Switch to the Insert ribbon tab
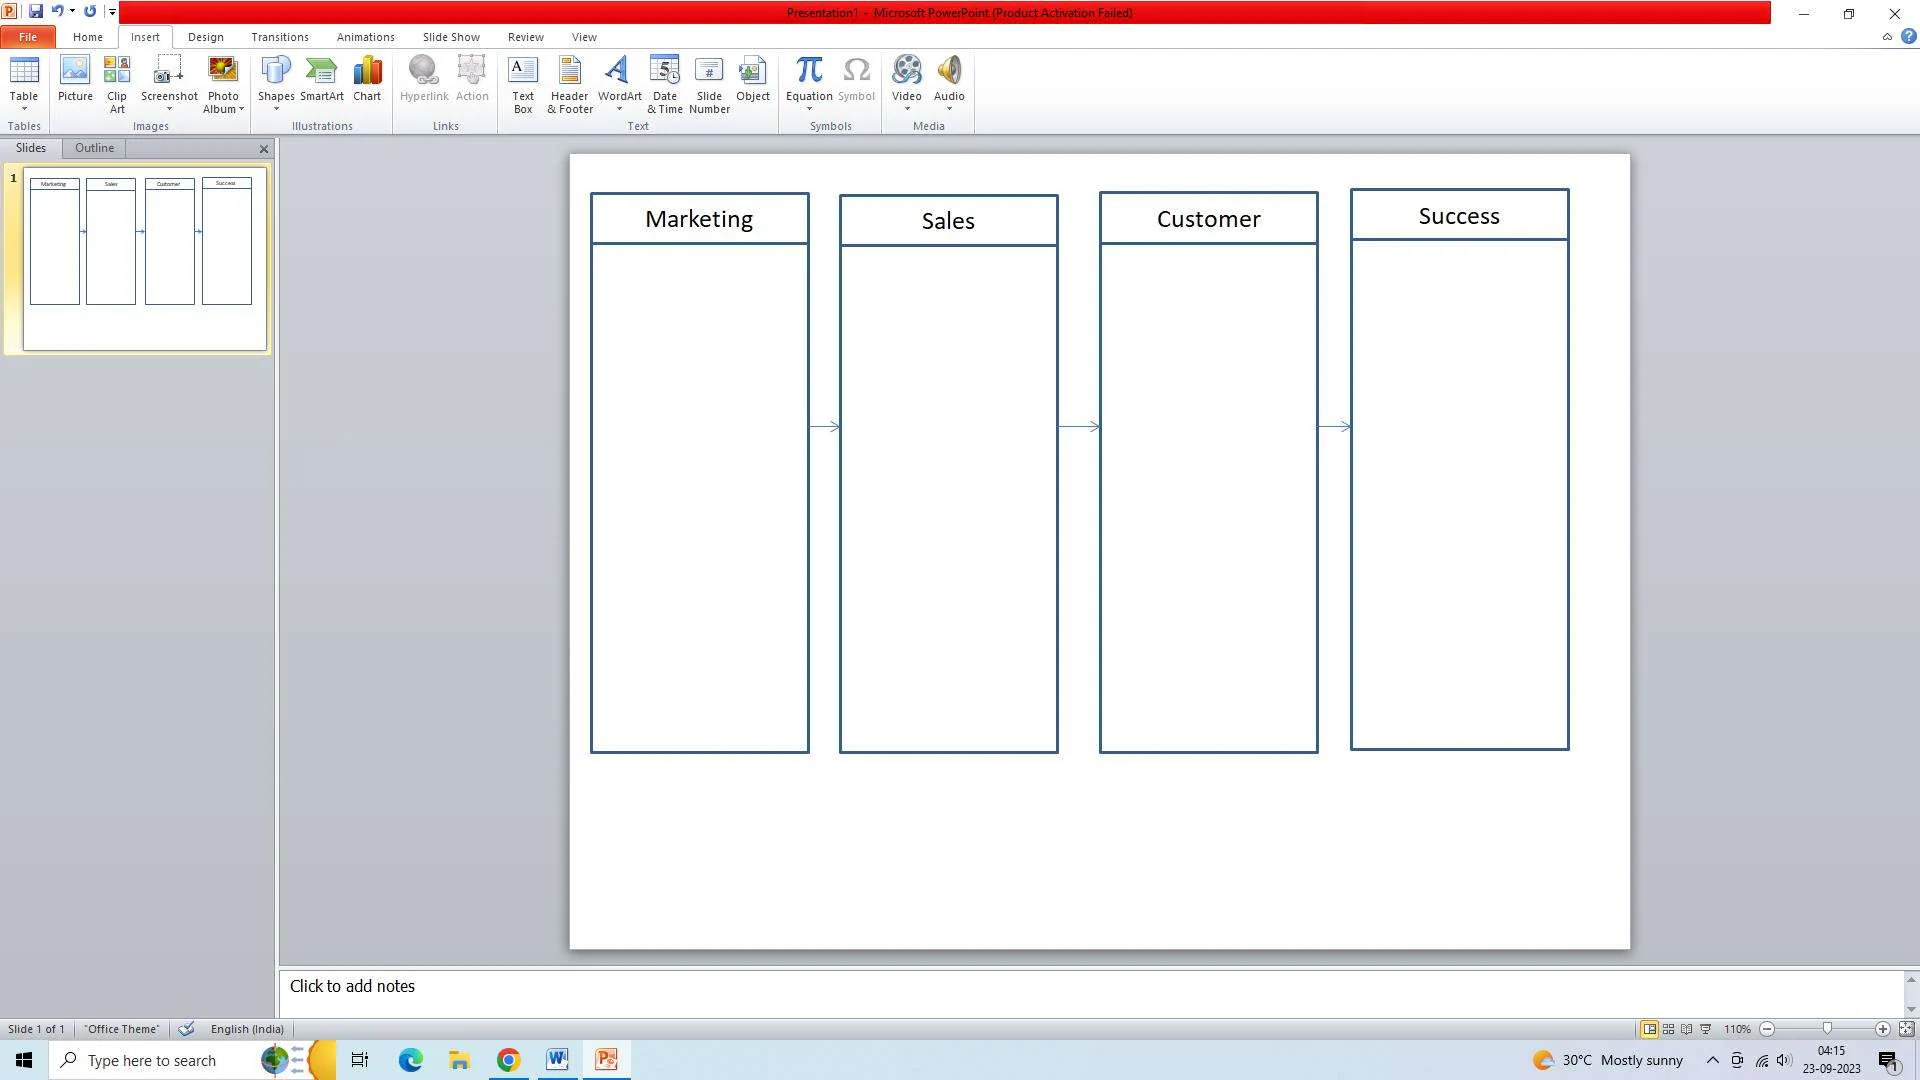Viewport: 1920px width, 1080px height. tap(145, 36)
